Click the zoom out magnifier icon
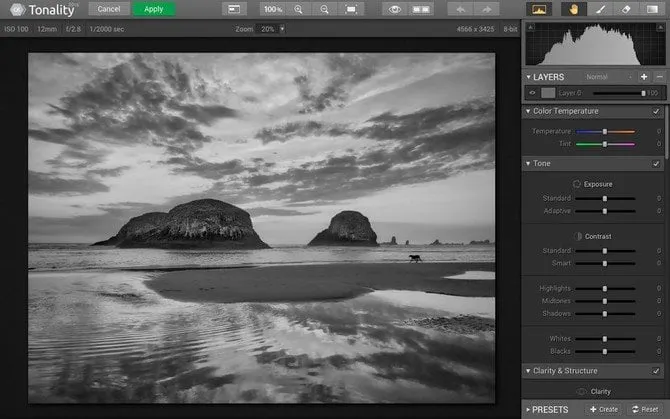The height and width of the screenshot is (419, 670). coord(324,9)
